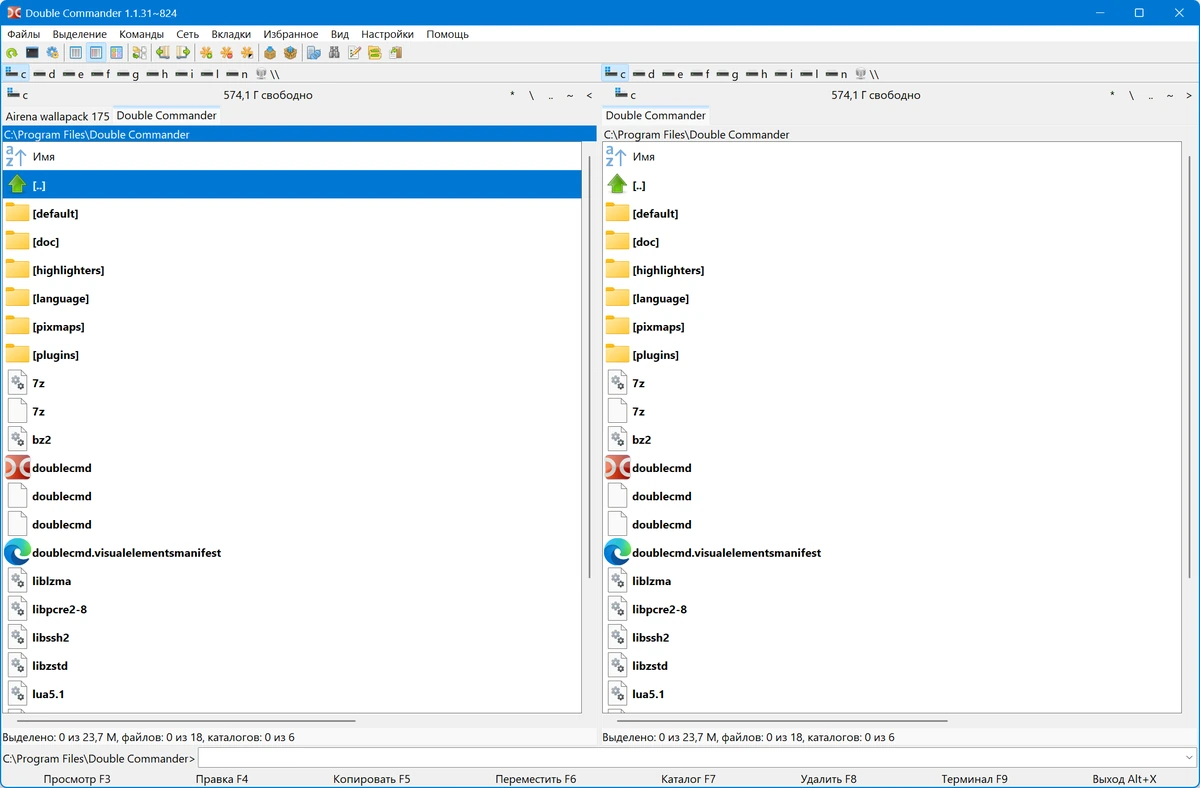Click Копировать F5 button

(x=371, y=779)
